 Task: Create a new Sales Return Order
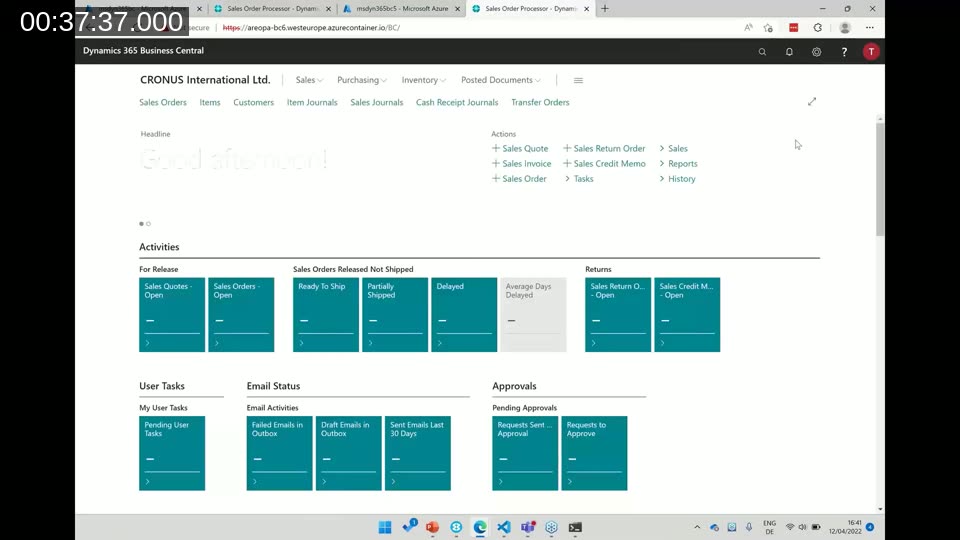604,148
